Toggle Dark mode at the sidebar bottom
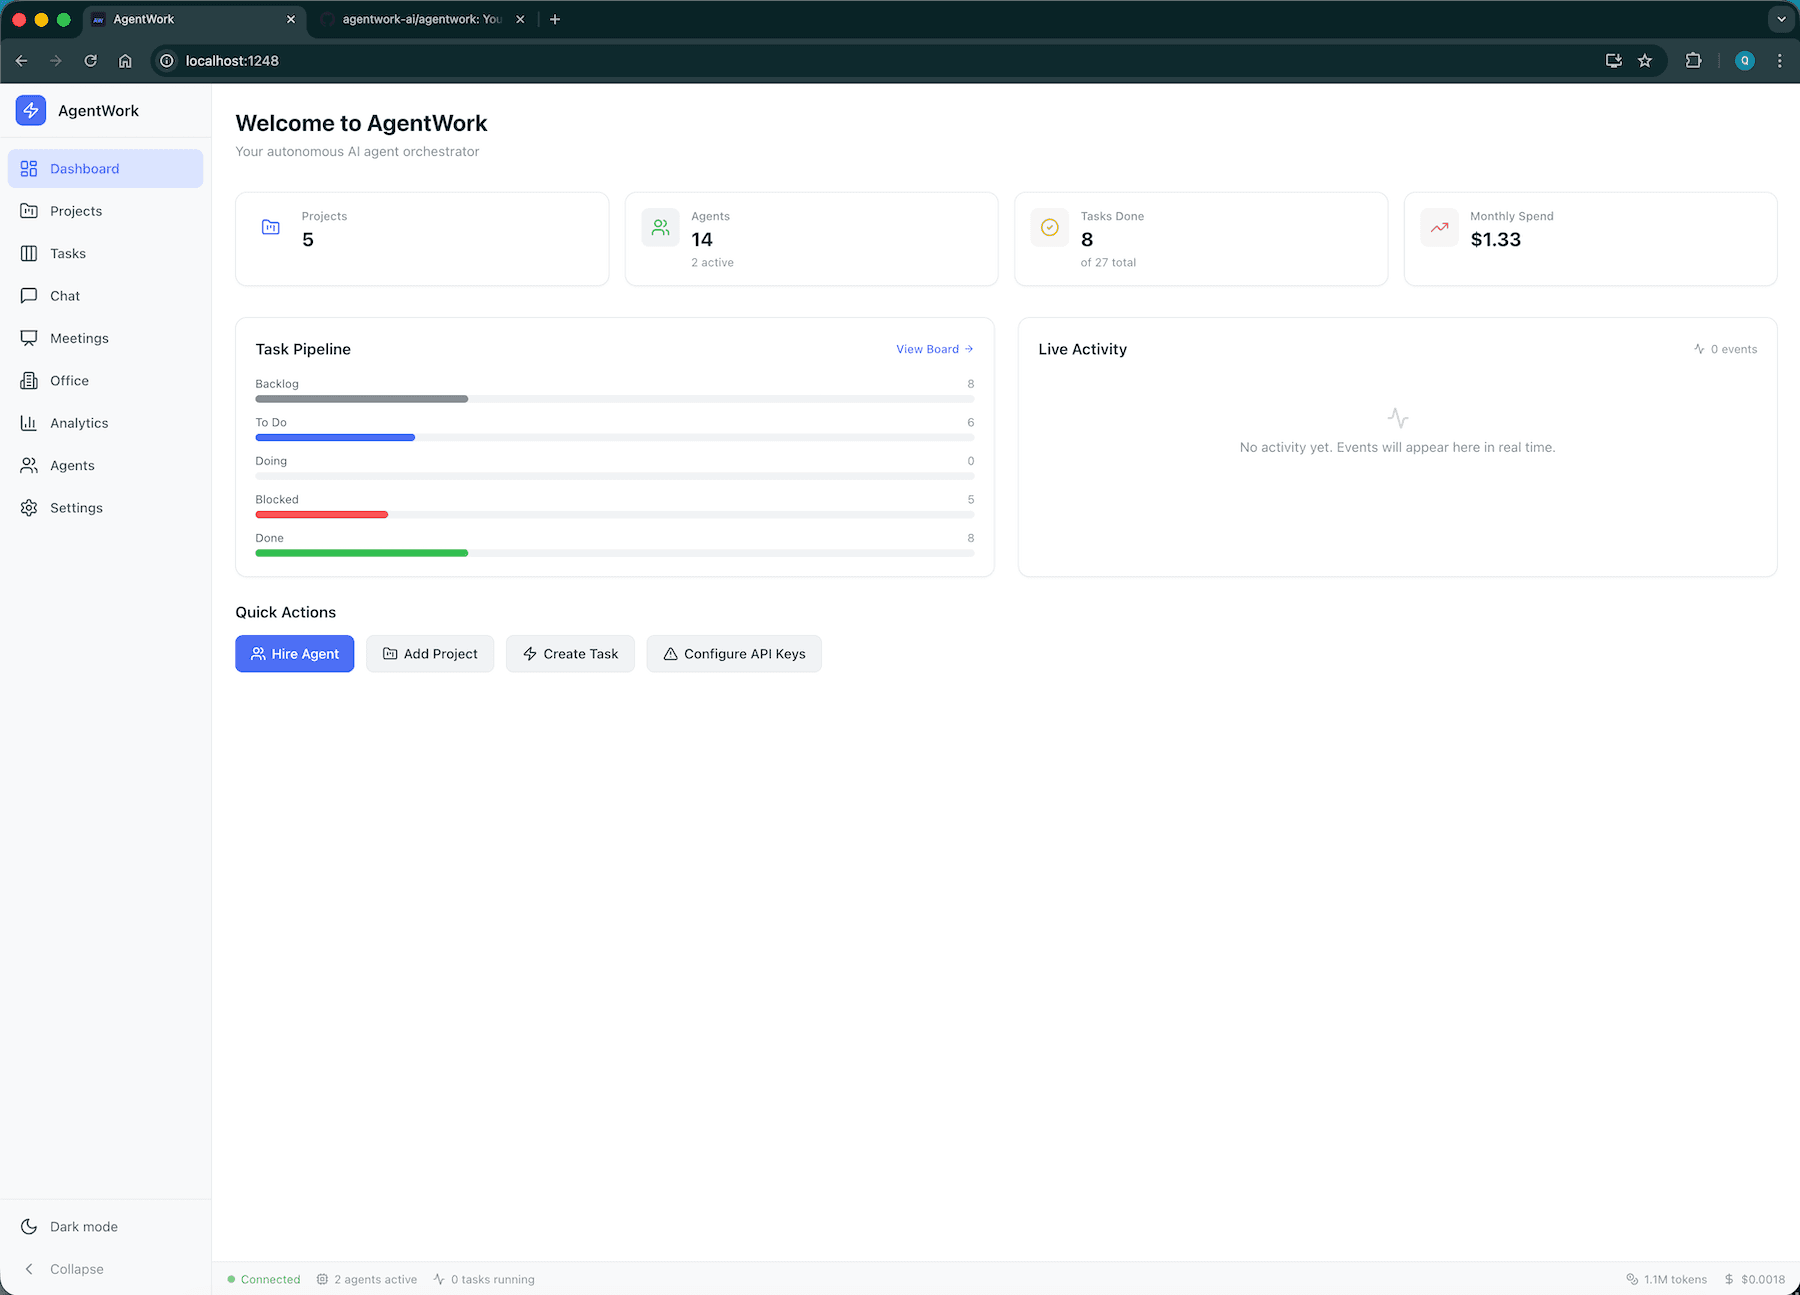 point(83,1226)
